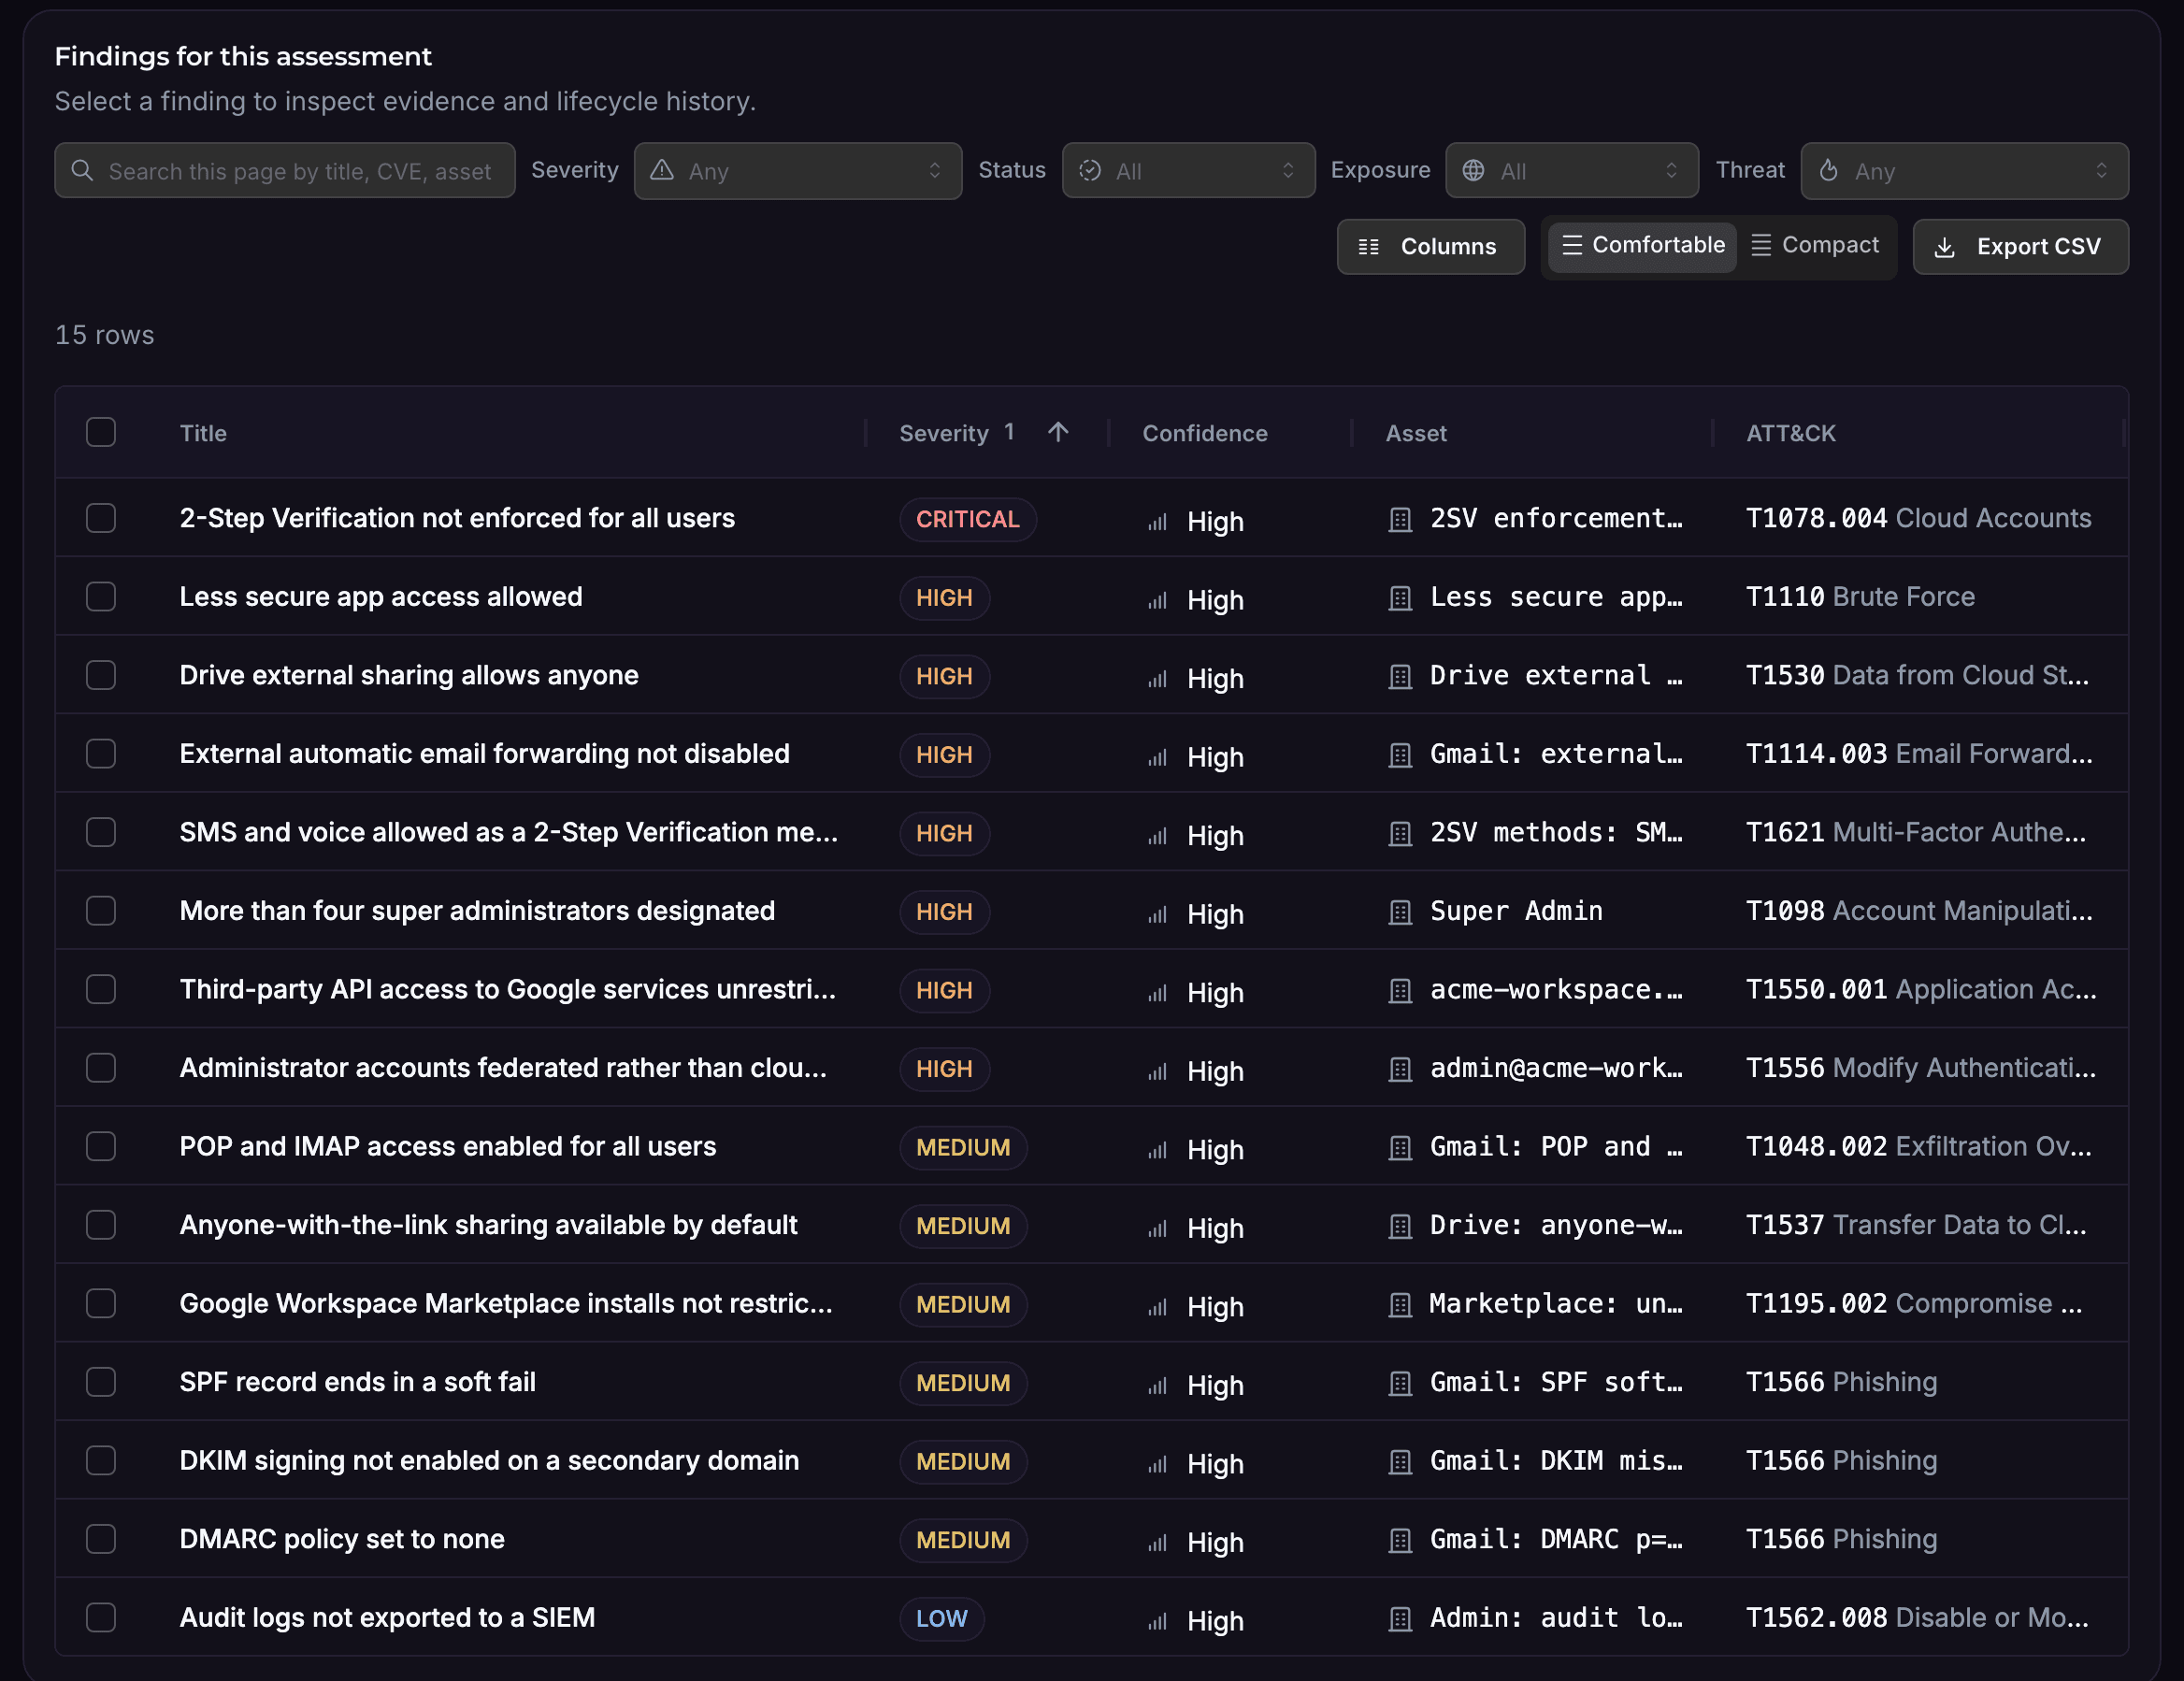Screen dimensions: 2184x1681
Task: Click the flame icon in the Threat filter
Action: [x=1828, y=170]
